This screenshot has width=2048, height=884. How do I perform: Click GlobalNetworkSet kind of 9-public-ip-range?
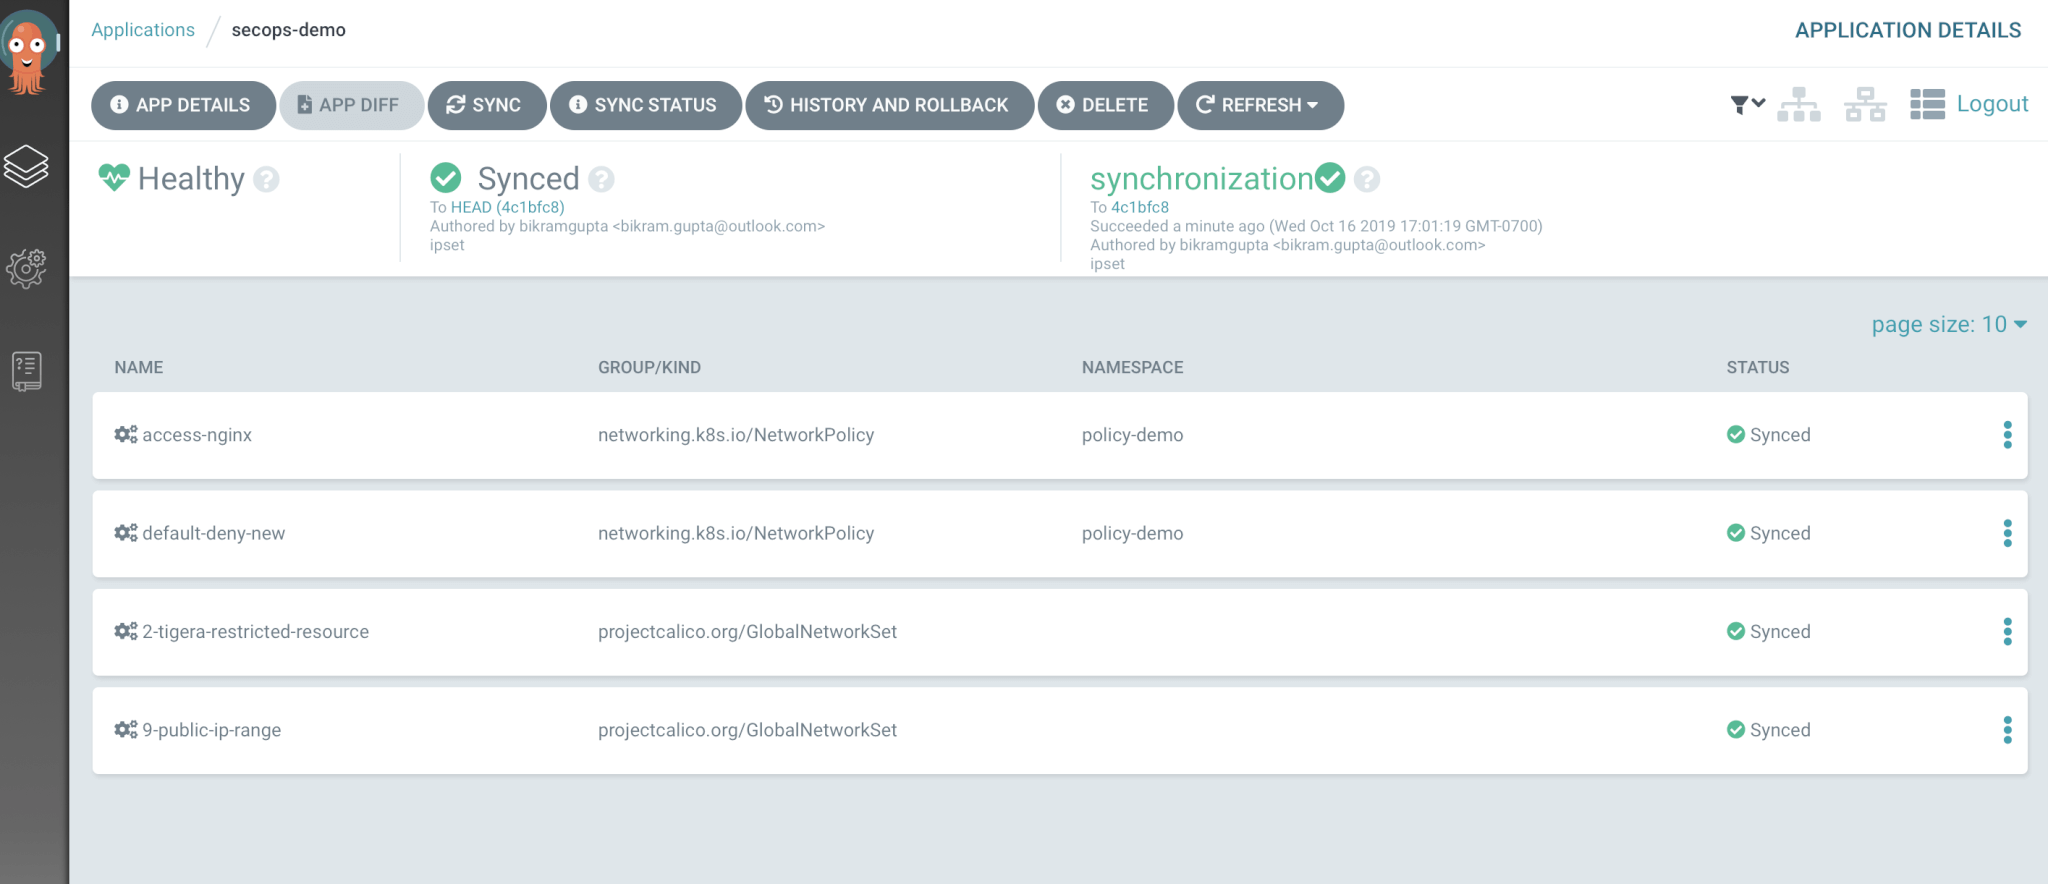[747, 730]
